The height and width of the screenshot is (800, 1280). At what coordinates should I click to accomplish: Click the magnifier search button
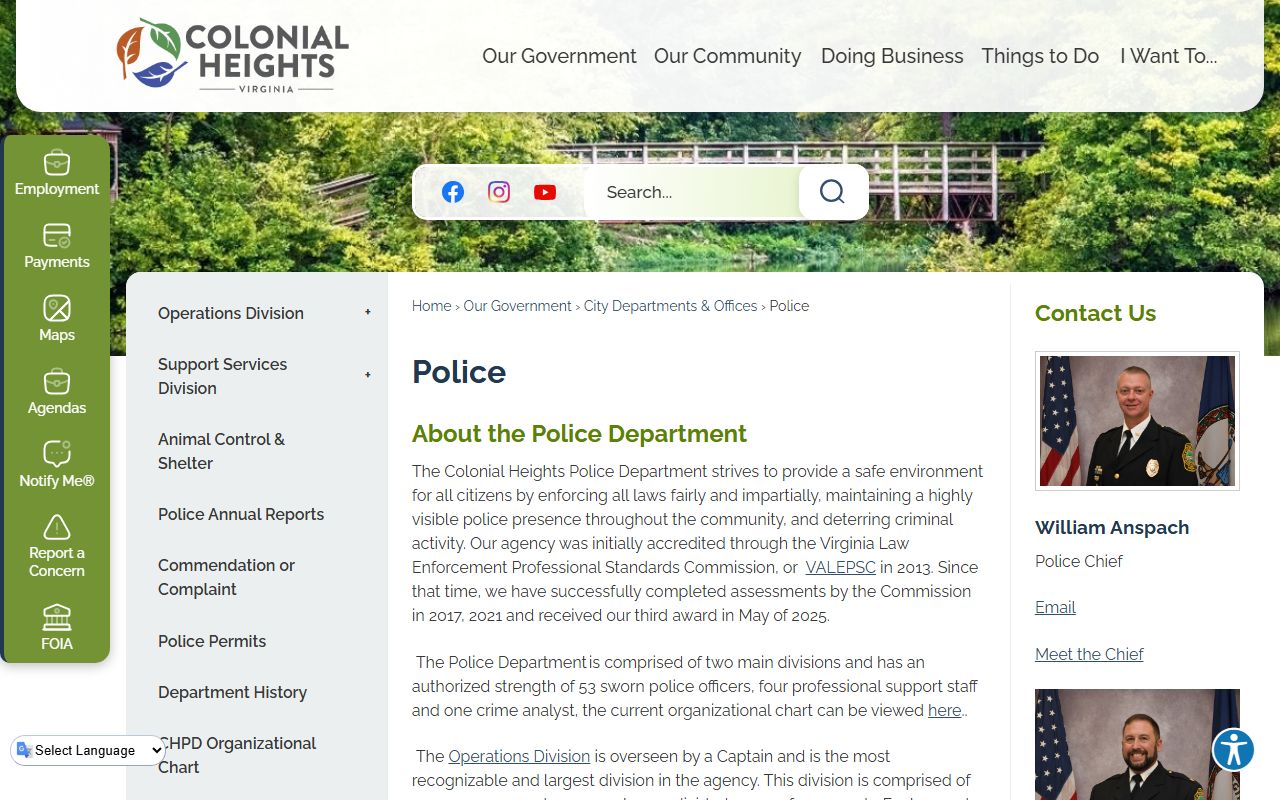[832, 192]
